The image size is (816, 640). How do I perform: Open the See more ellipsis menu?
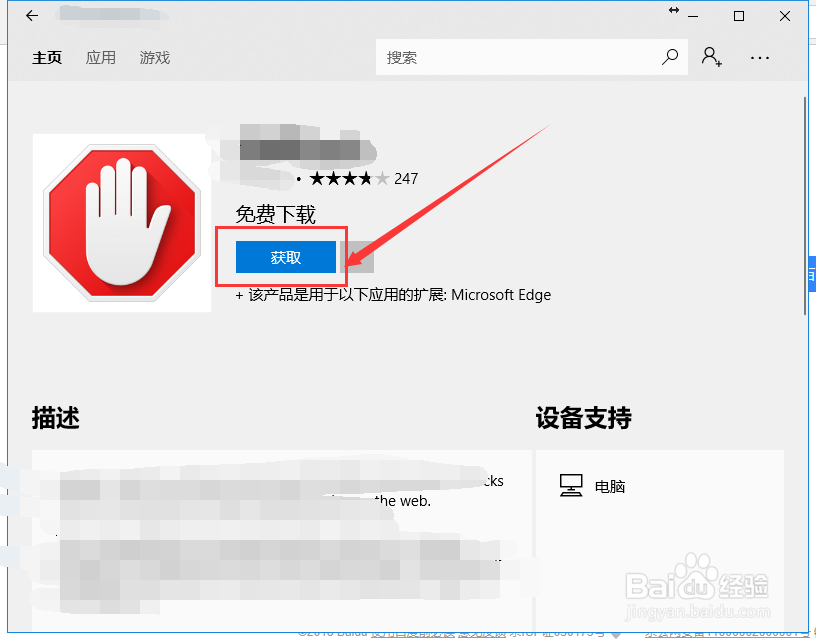click(x=759, y=57)
